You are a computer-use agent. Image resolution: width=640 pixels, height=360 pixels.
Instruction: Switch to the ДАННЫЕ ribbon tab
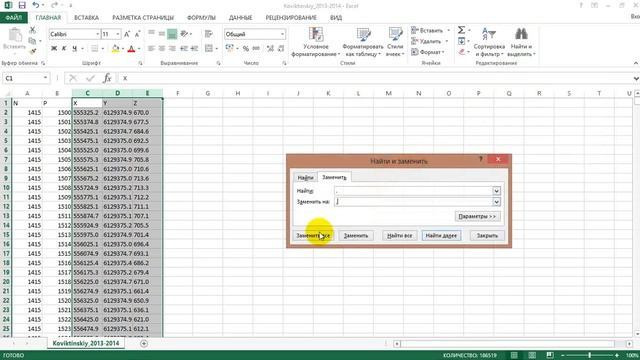240,18
